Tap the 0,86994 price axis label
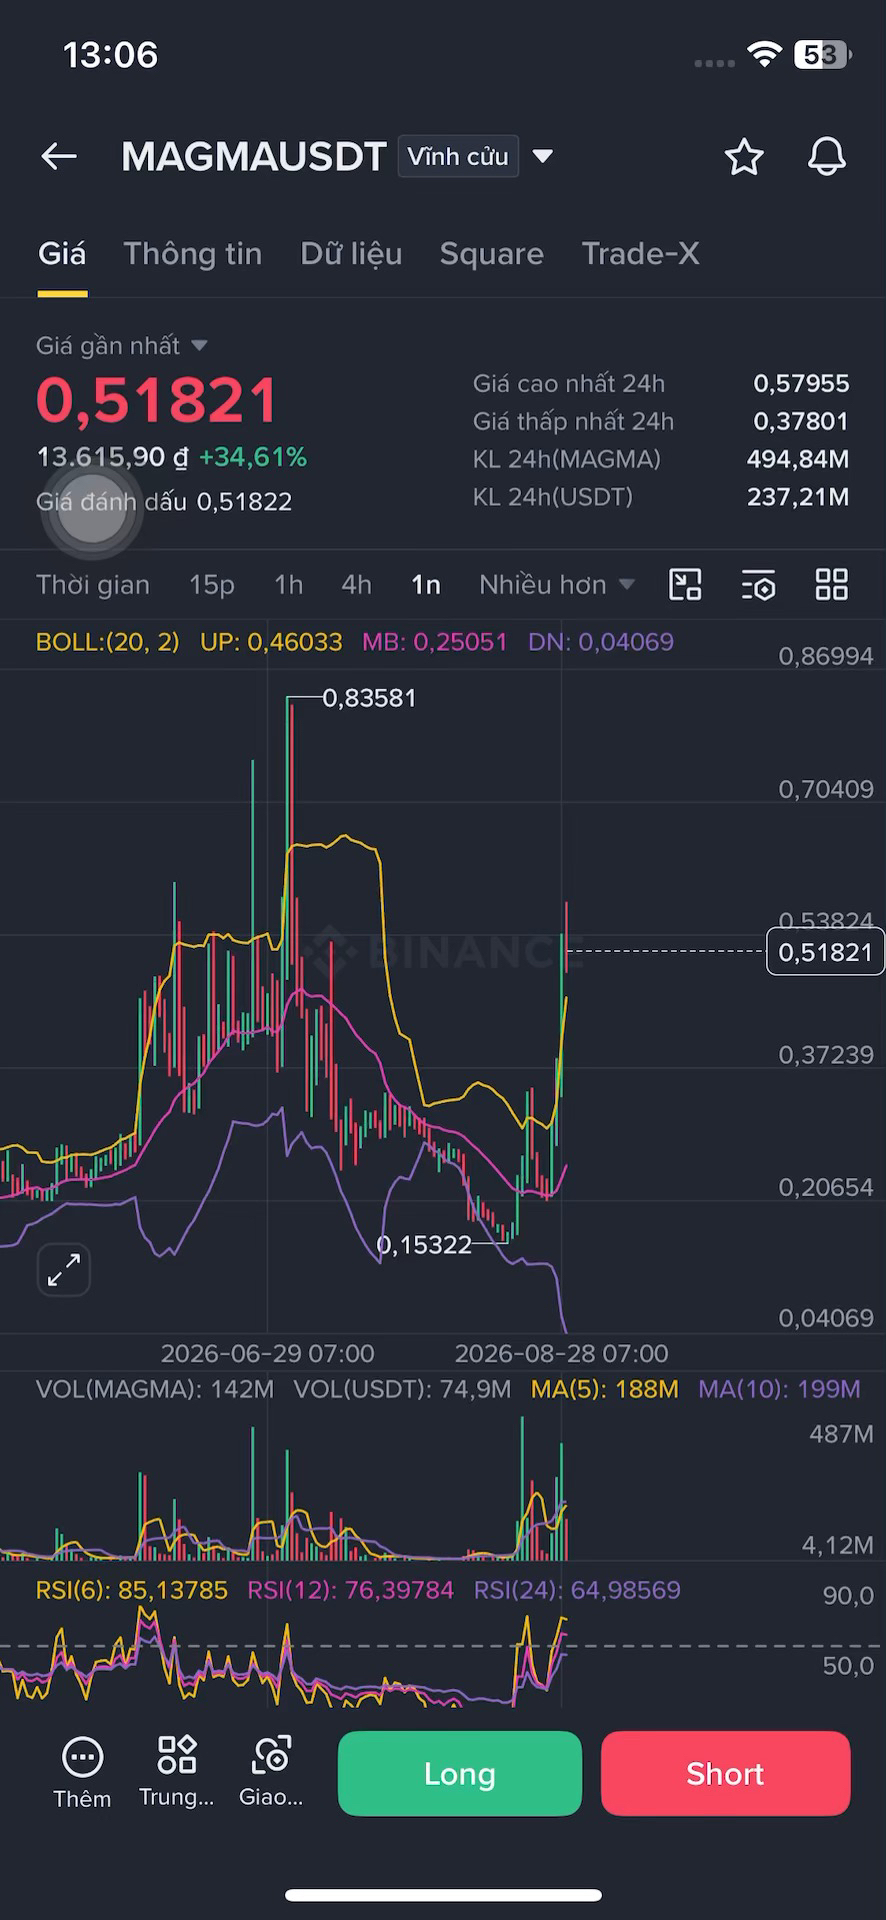Viewport: 886px width, 1920px height. 826,657
